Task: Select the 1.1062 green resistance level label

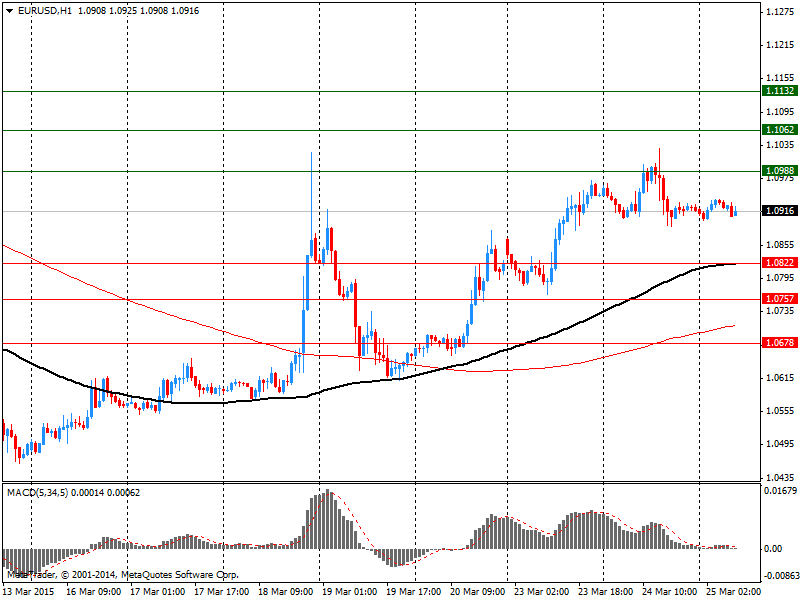Action: tap(779, 130)
